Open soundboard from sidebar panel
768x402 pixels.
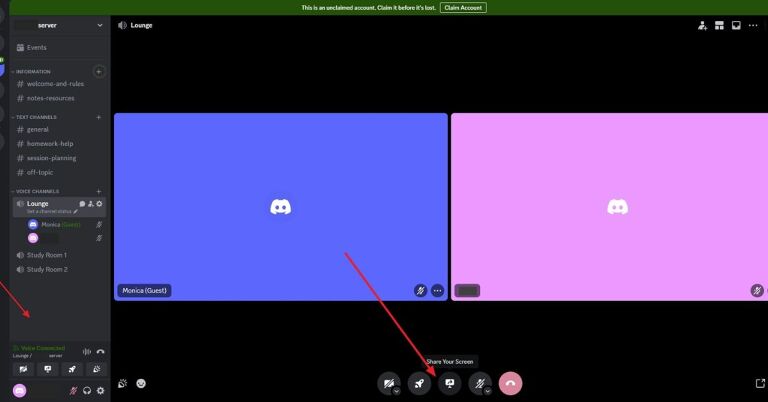96,369
